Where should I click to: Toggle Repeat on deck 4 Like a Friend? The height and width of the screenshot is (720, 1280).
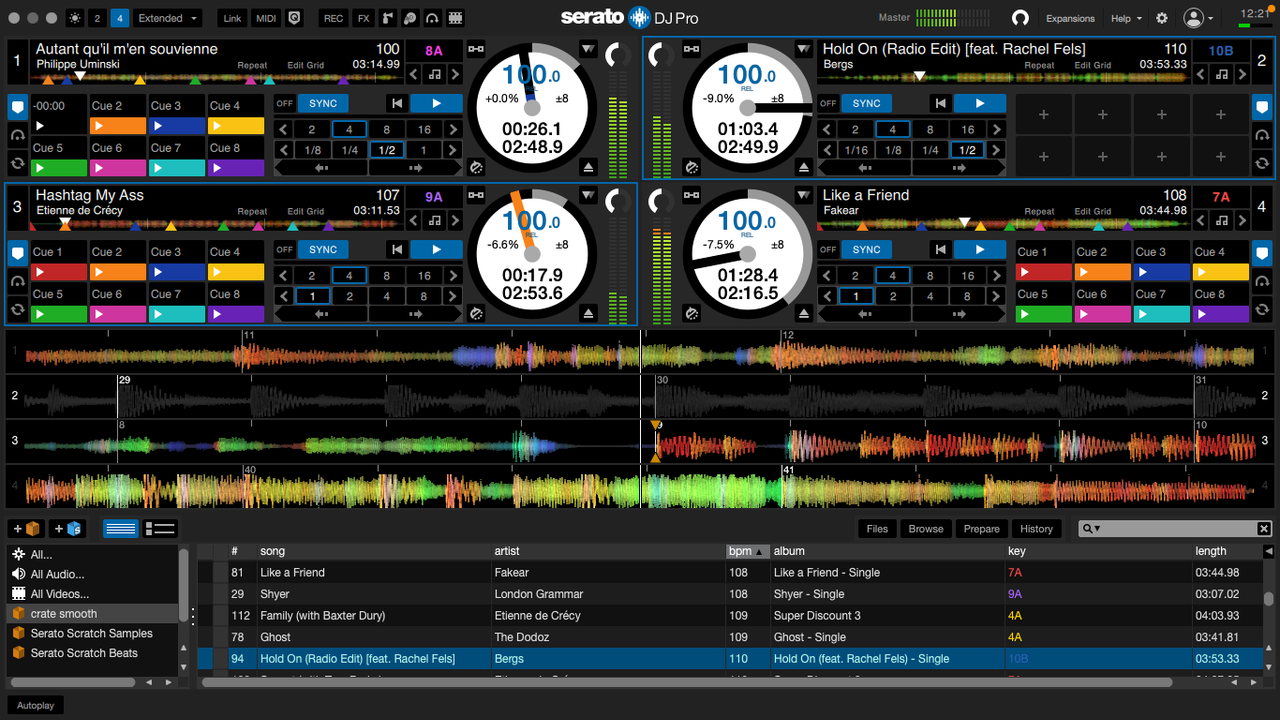tap(1039, 211)
